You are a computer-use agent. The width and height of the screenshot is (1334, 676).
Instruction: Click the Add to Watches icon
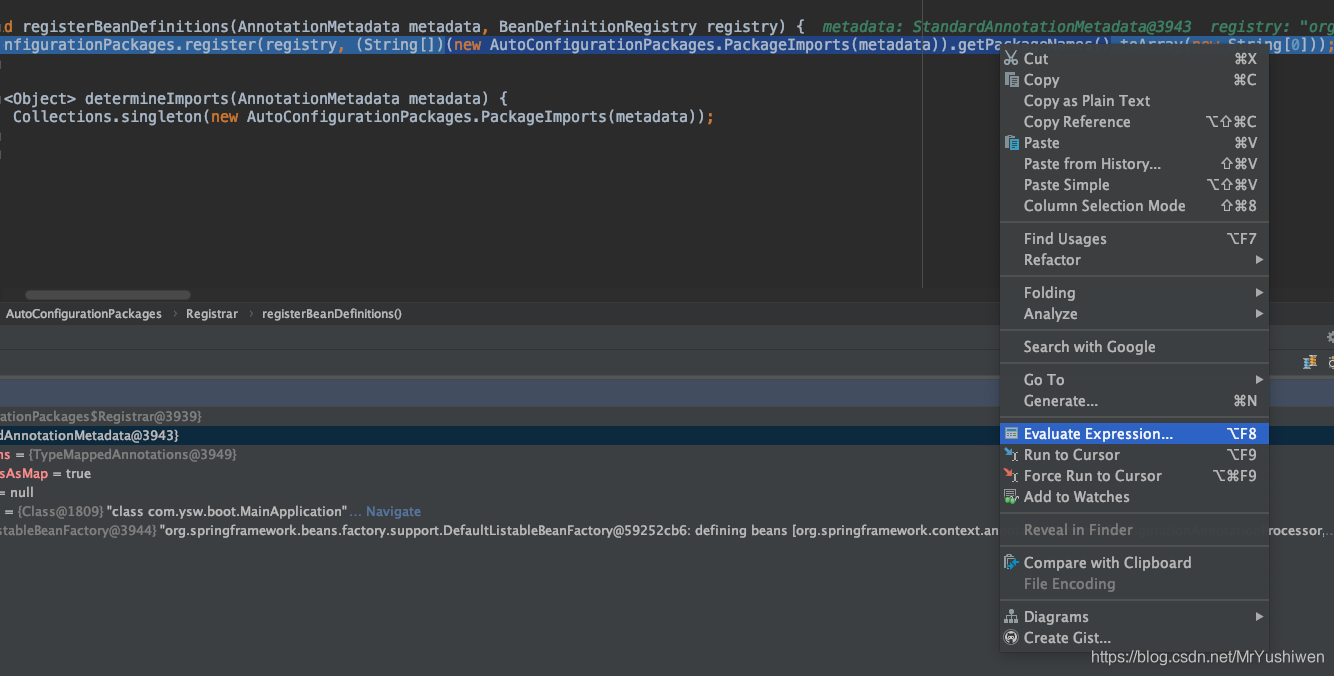(1011, 497)
